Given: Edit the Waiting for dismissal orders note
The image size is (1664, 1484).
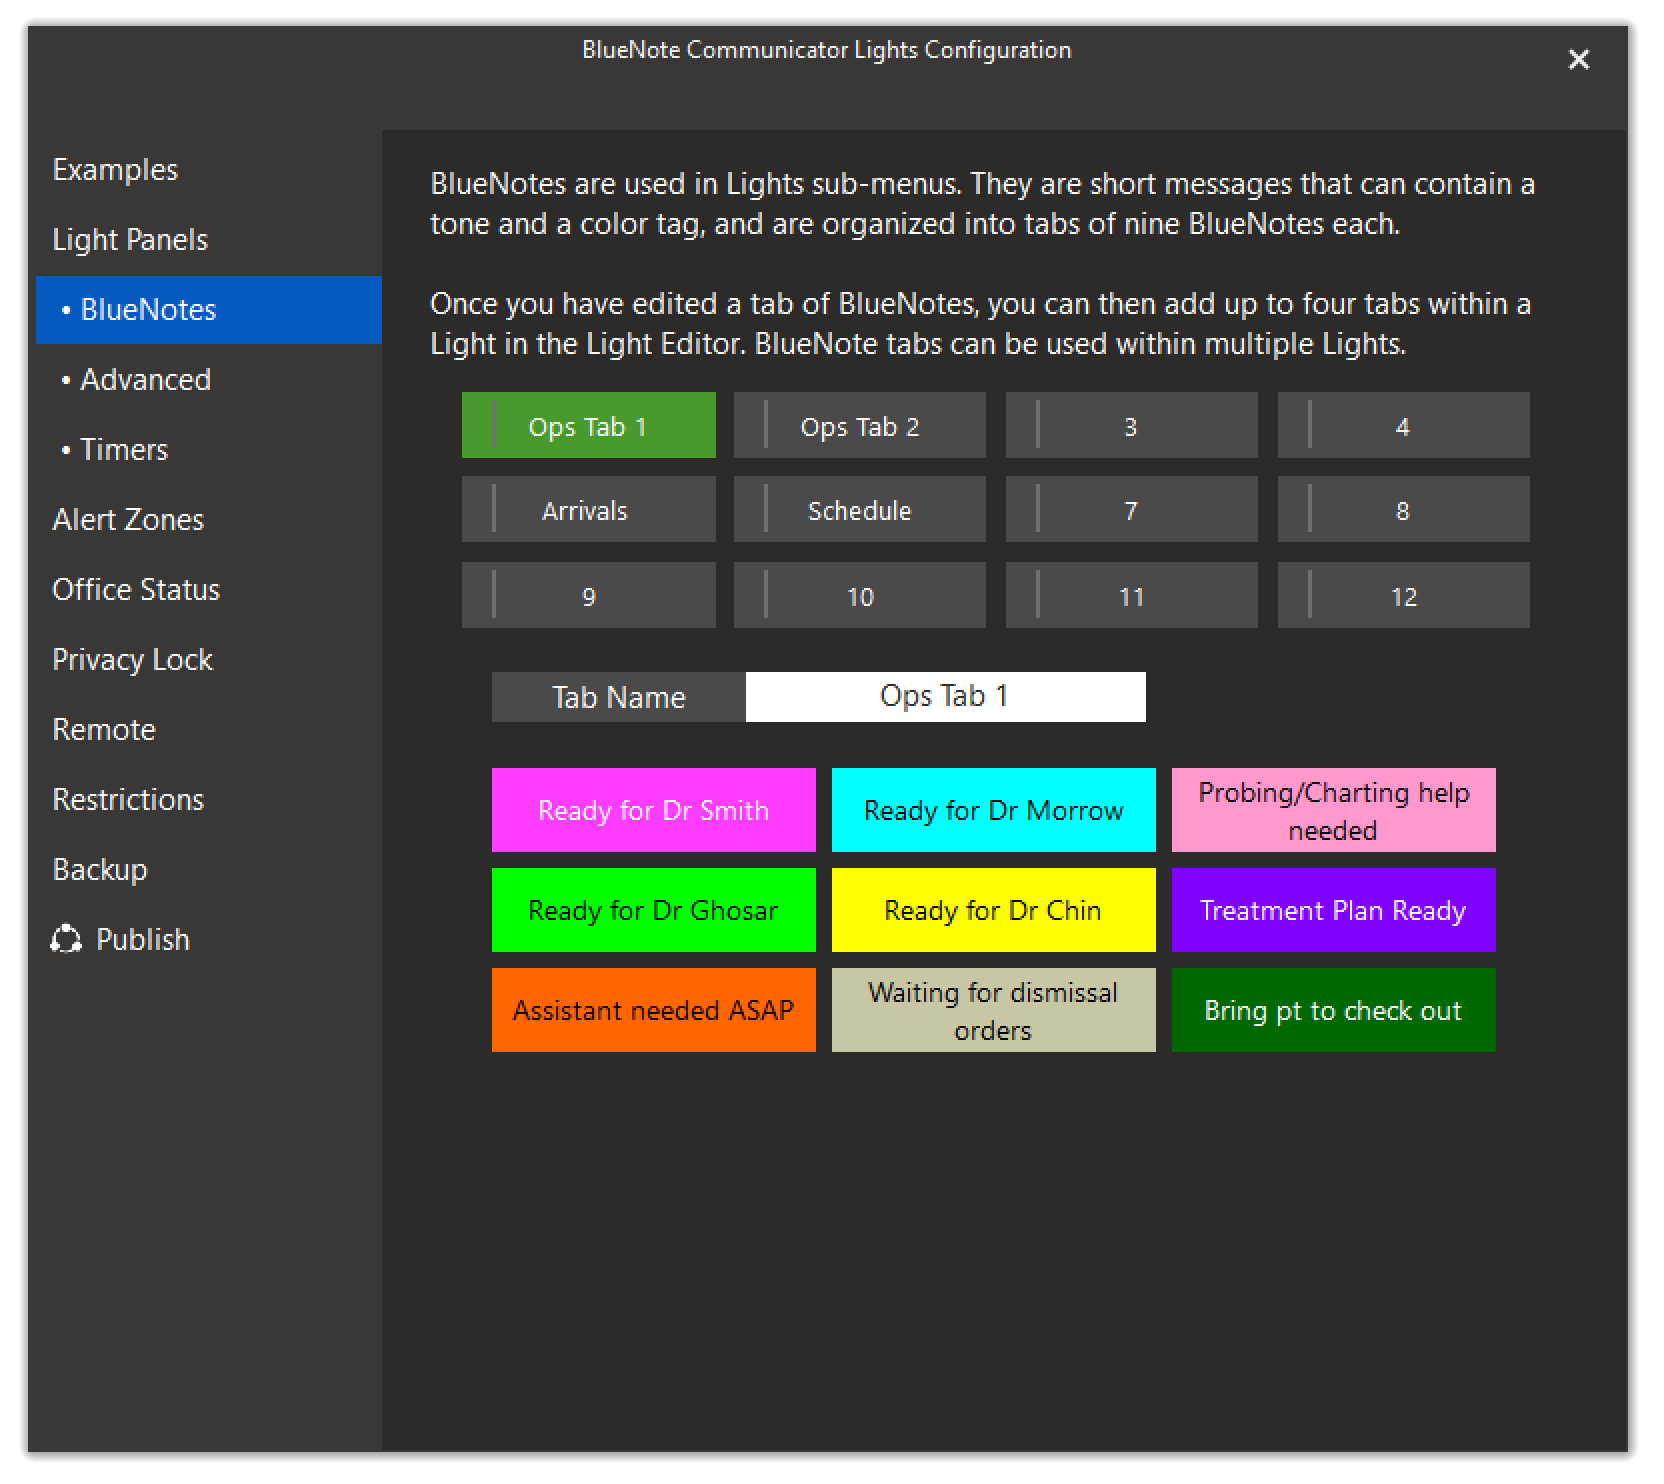Looking at the screenshot, I should tap(994, 1010).
